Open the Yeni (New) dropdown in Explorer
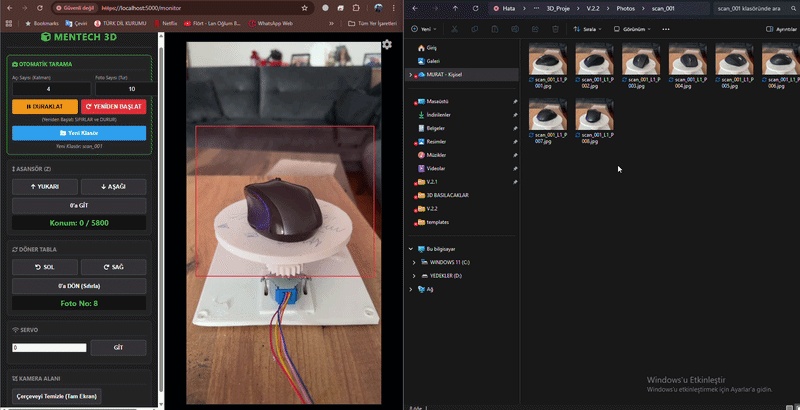800x410 pixels. click(424, 29)
